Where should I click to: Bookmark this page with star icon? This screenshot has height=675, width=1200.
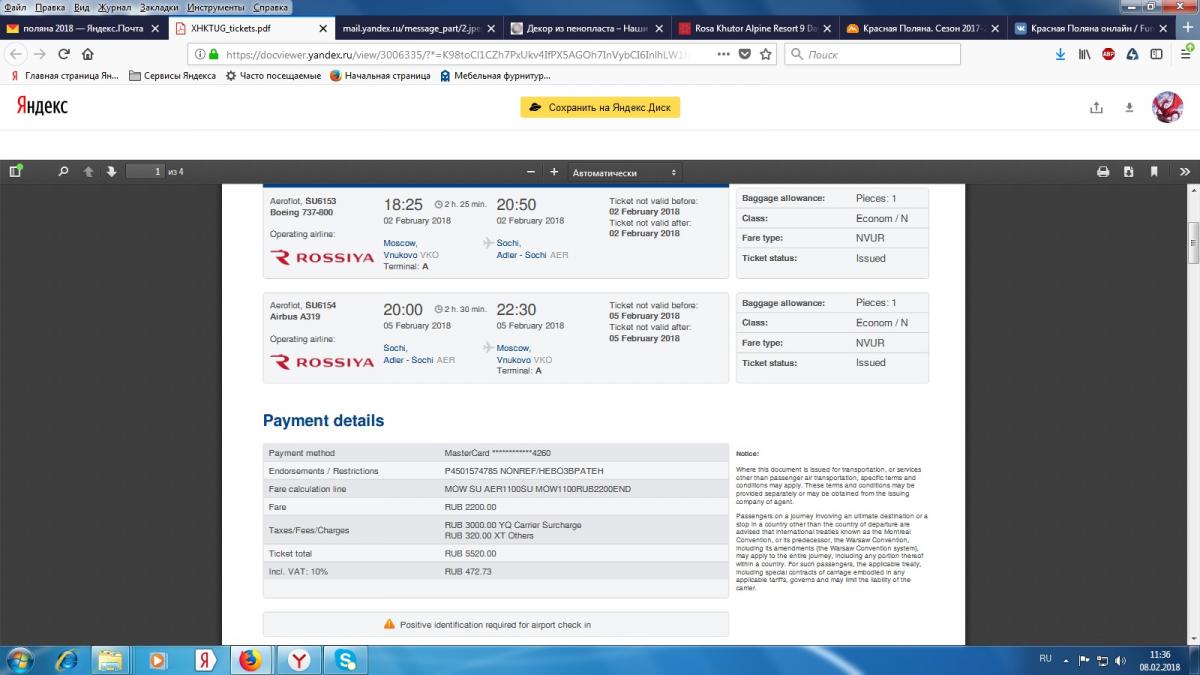(766, 54)
